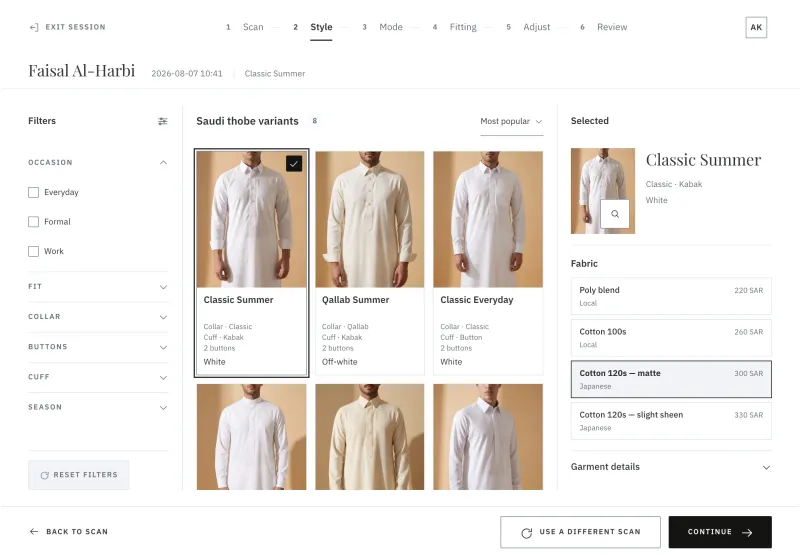Open the magnifier zoom on selected garment
This screenshot has width=800, height=559.
(615, 214)
